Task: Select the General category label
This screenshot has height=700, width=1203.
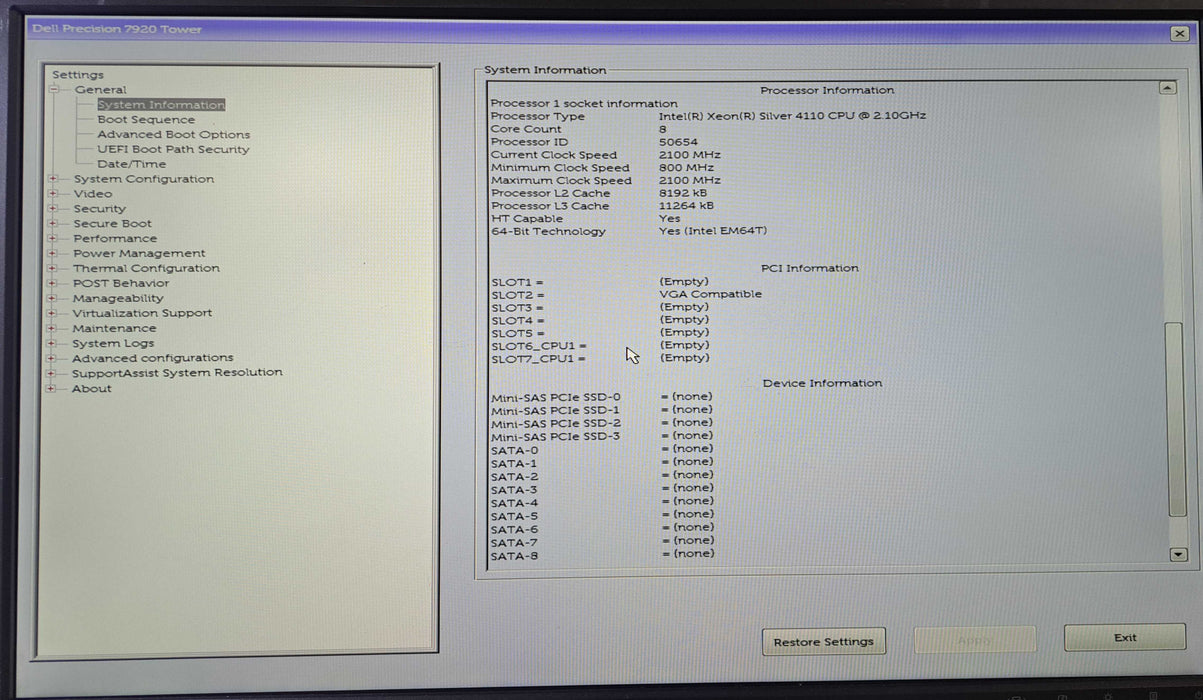Action: tap(101, 90)
